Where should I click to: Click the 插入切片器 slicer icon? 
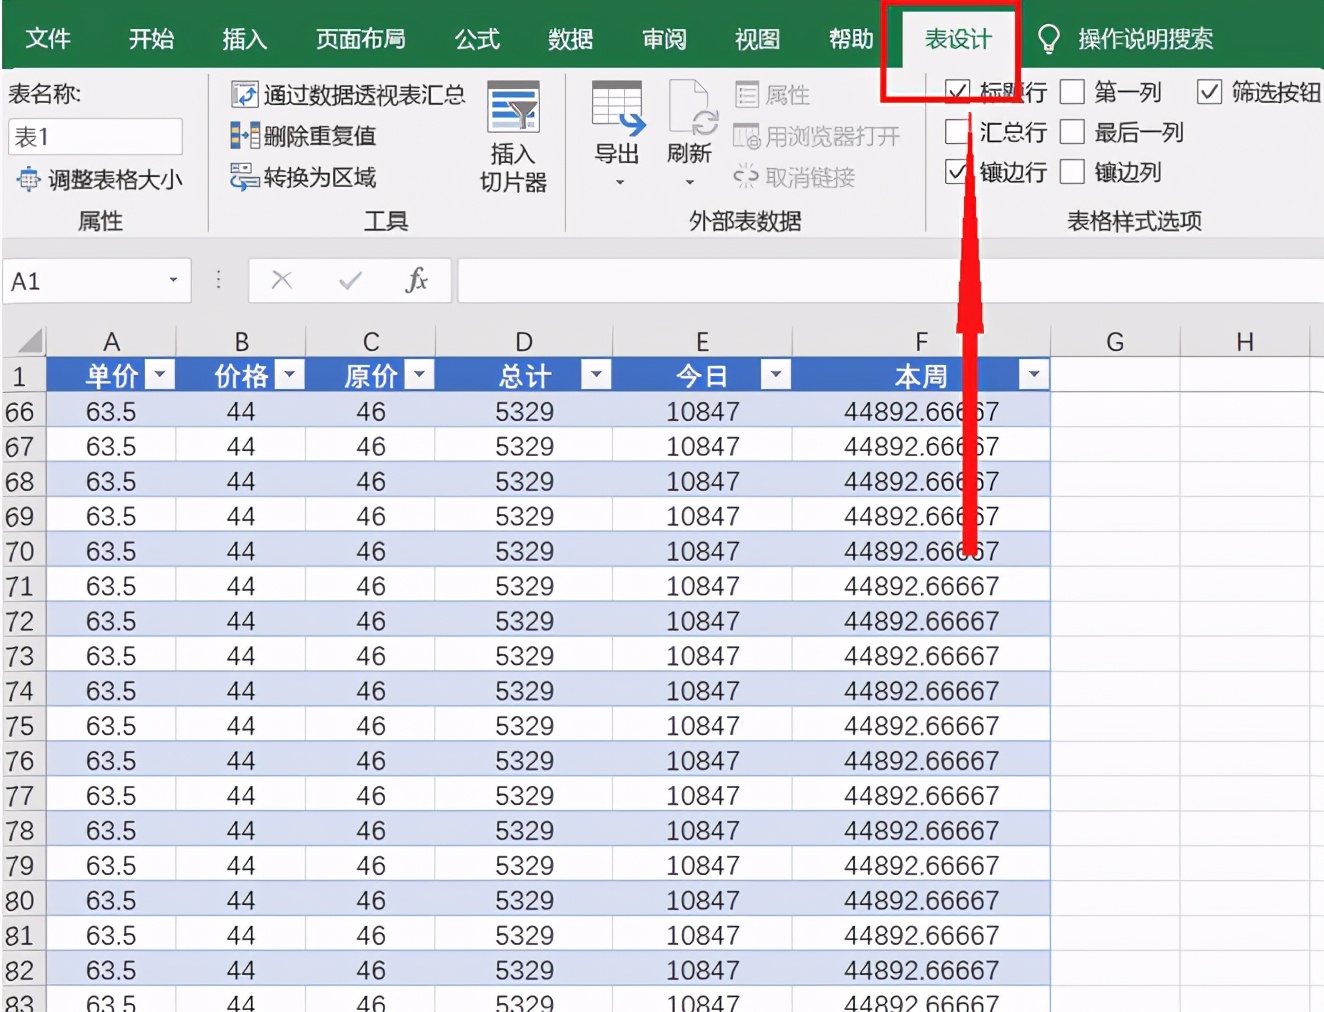tap(513, 108)
